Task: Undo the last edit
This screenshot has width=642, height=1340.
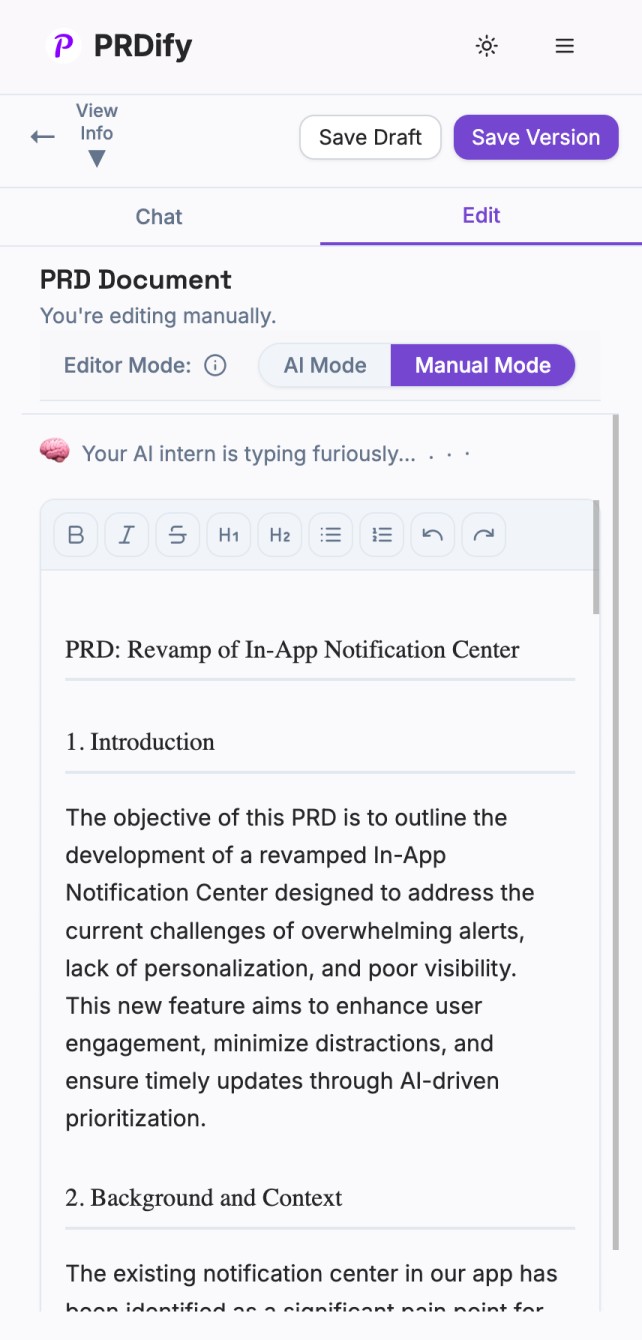Action: (432, 534)
